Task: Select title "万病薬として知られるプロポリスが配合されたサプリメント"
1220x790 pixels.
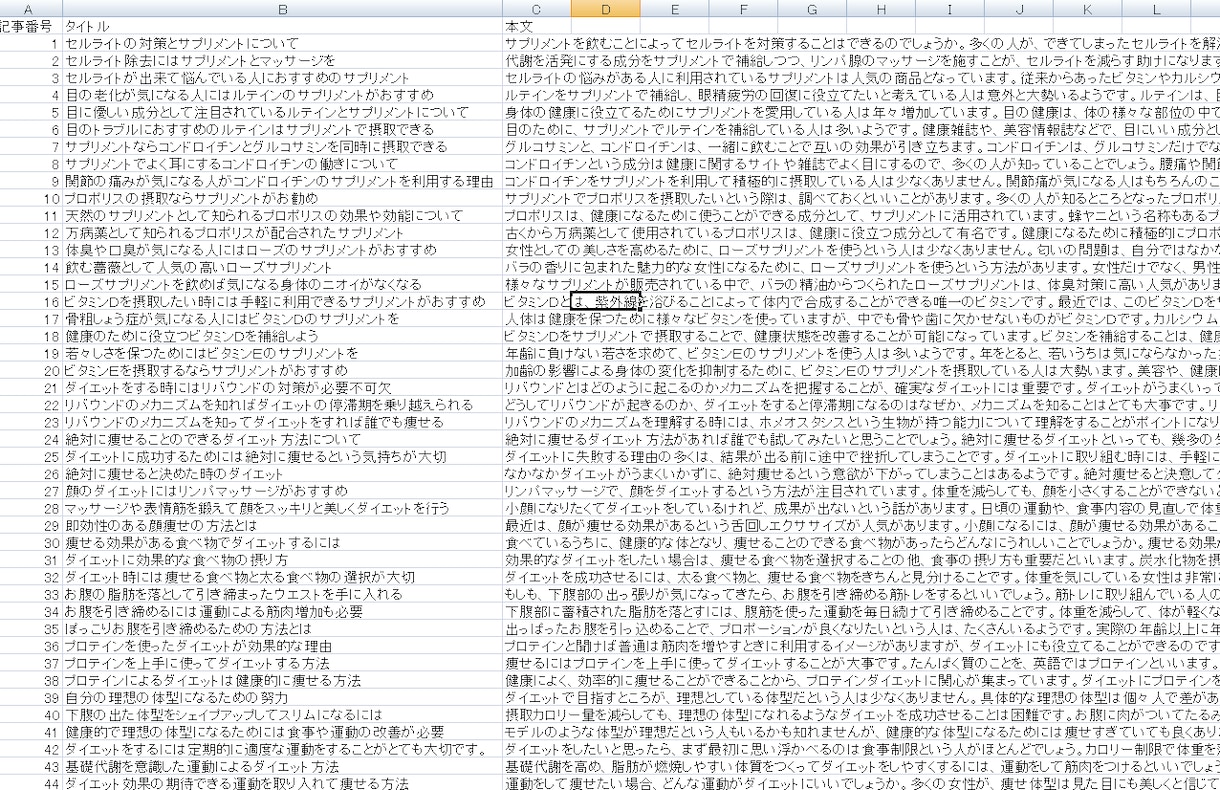Action: [282, 232]
